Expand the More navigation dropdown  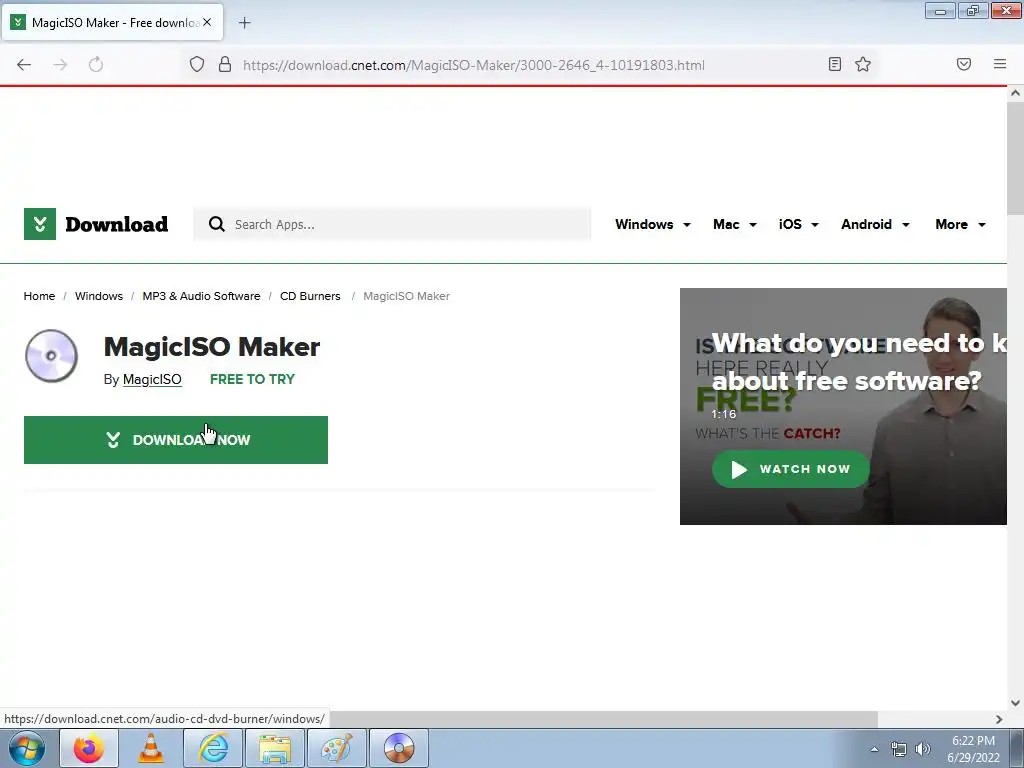tap(960, 224)
